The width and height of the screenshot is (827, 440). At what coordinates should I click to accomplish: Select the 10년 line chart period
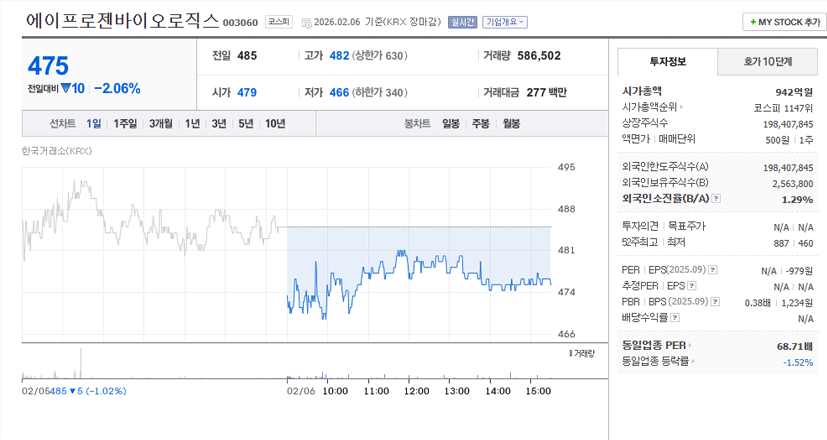coord(275,123)
